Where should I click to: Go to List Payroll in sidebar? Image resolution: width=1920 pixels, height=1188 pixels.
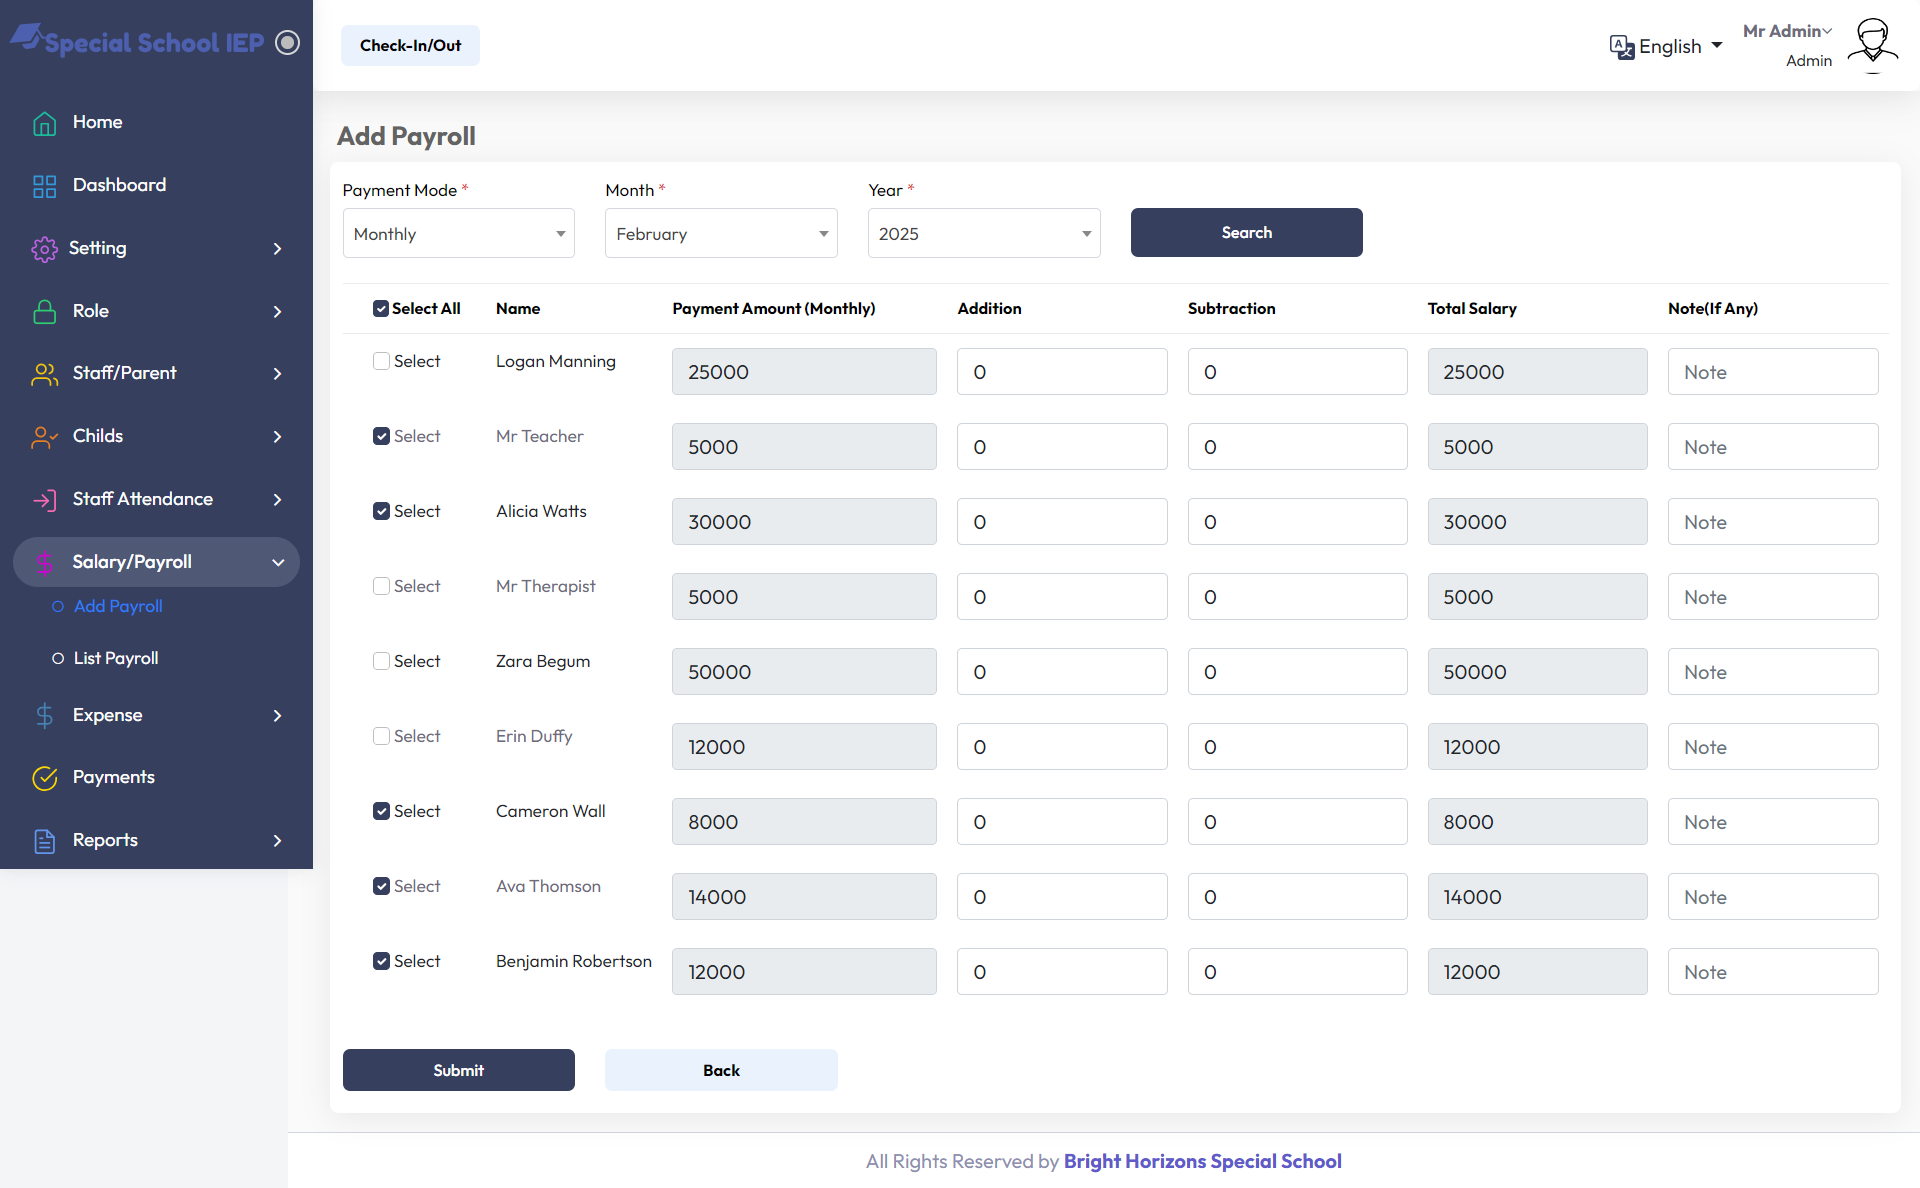click(117, 658)
